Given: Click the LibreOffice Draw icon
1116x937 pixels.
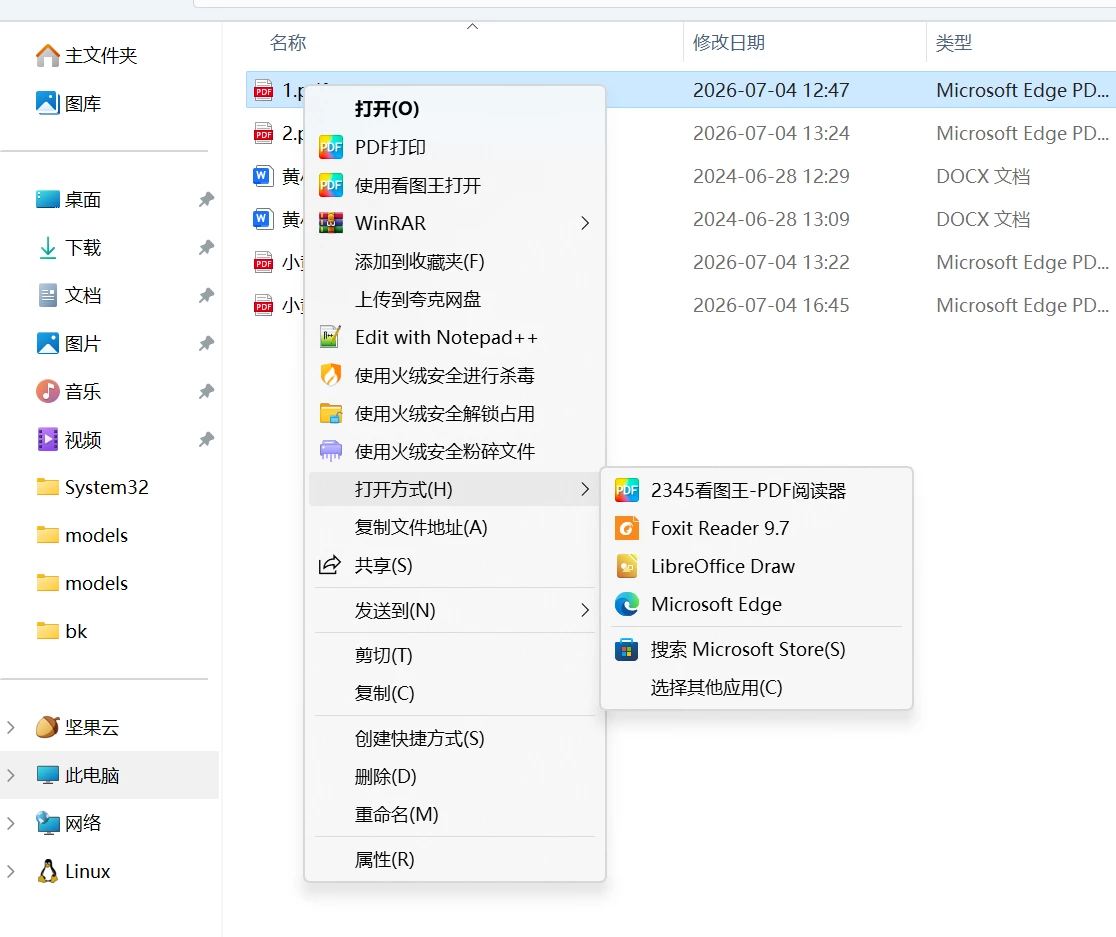Looking at the screenshot, I should [627, 566].
